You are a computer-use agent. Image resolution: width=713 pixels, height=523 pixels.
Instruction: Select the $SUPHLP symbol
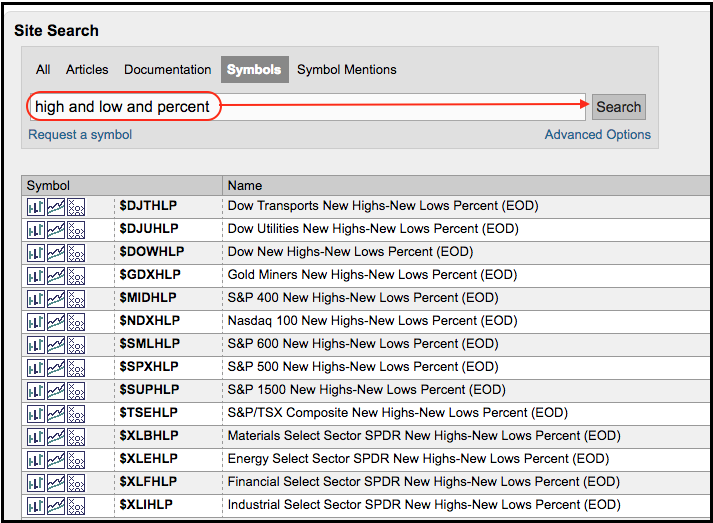coord(149,390)
